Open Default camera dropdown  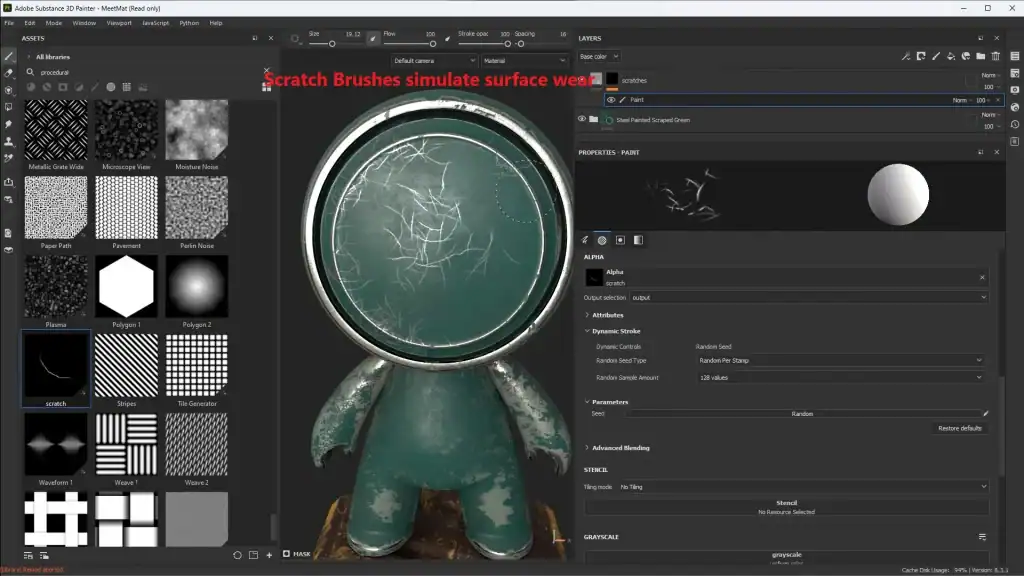[434, 61]
